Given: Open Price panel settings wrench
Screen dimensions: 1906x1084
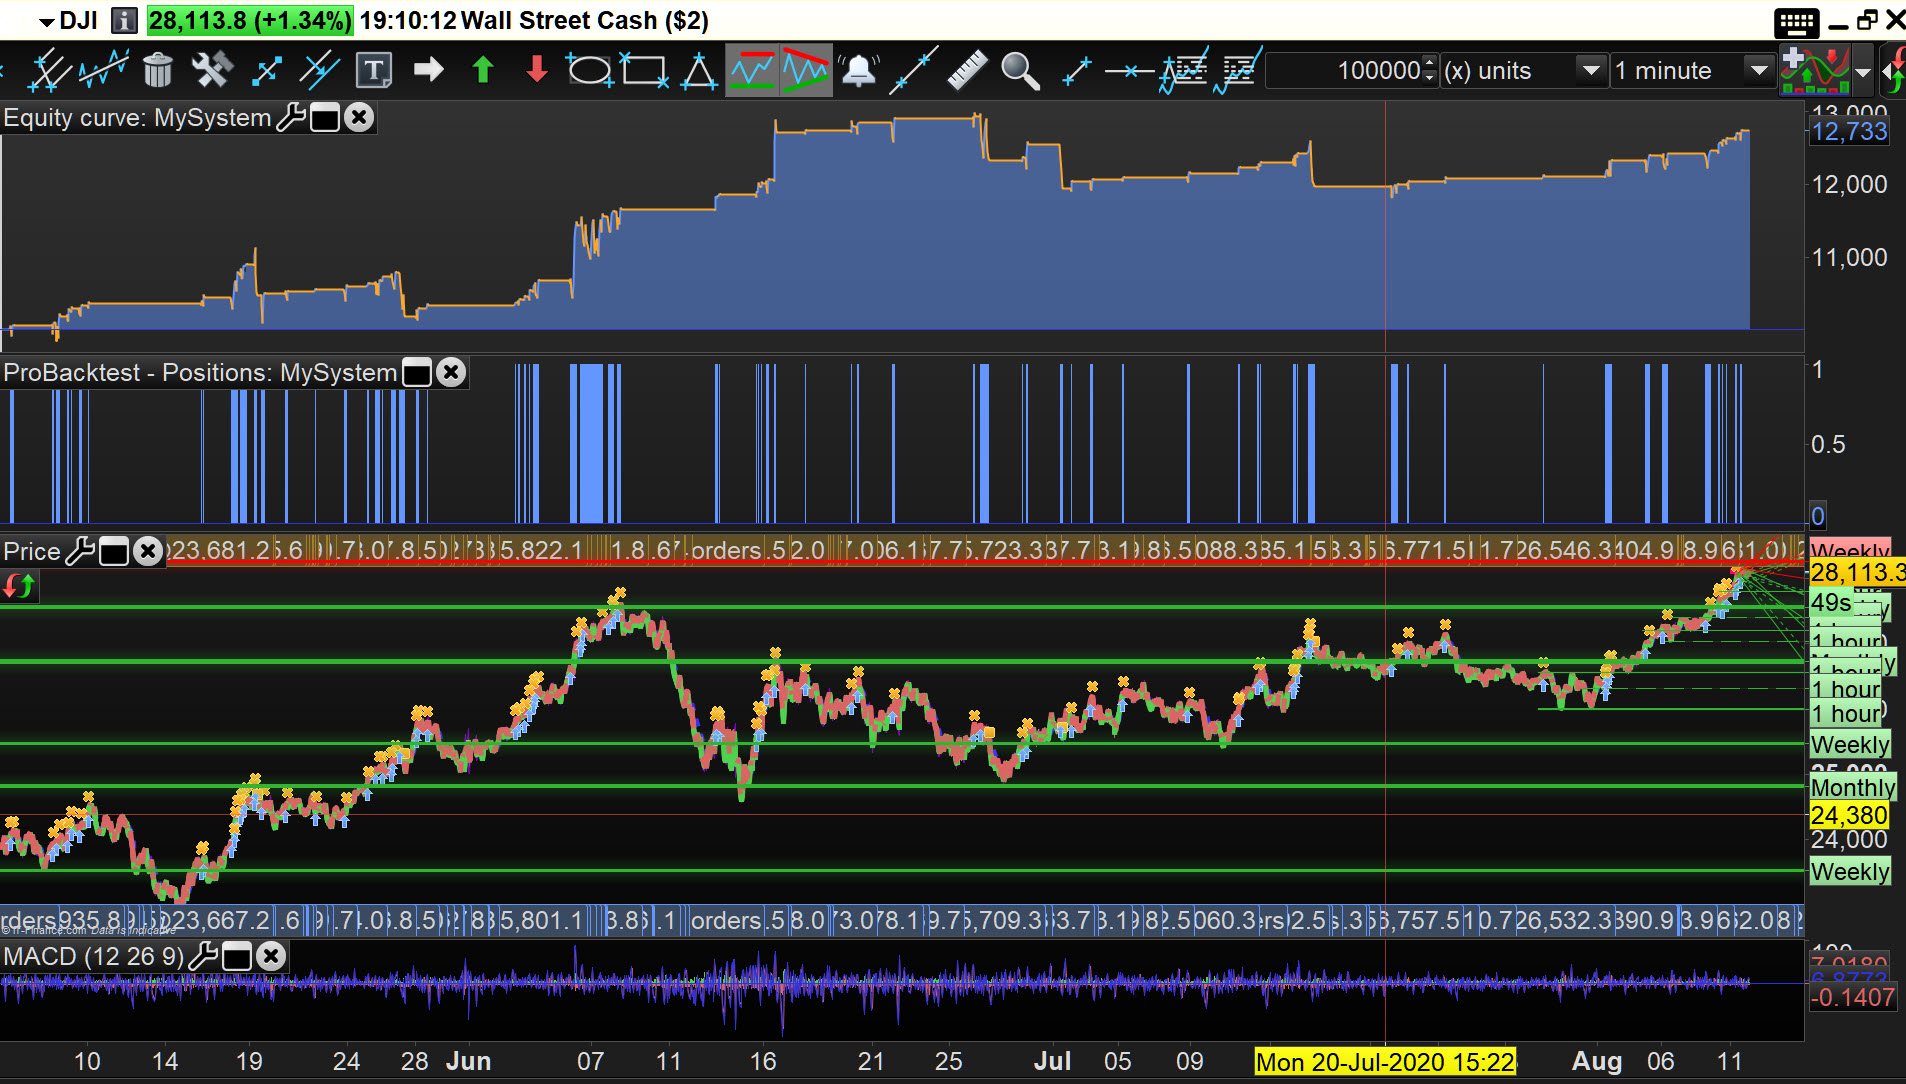Looking at the screenshot, I should coord(79,551).
